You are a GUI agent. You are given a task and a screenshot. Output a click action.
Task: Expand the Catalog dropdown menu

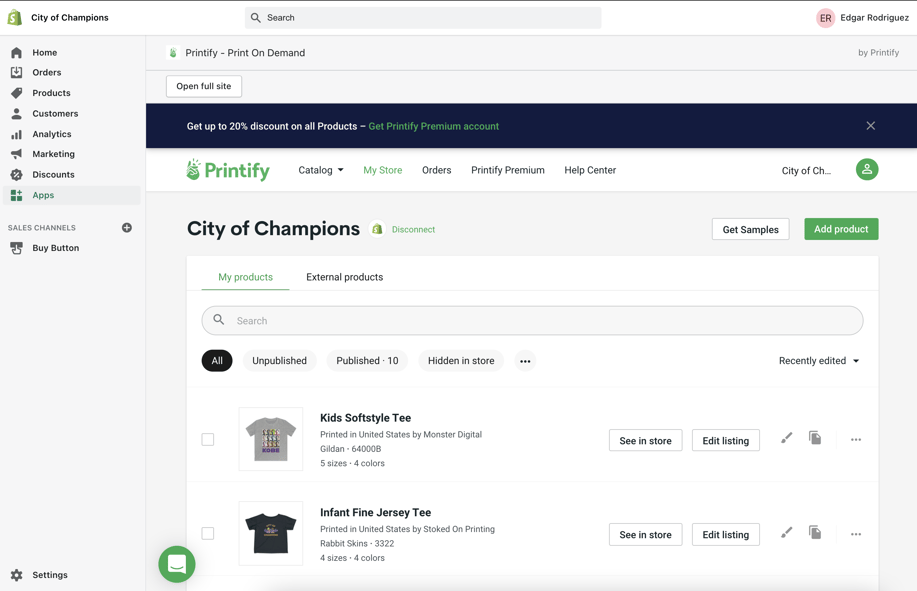[x=321, y=170]
